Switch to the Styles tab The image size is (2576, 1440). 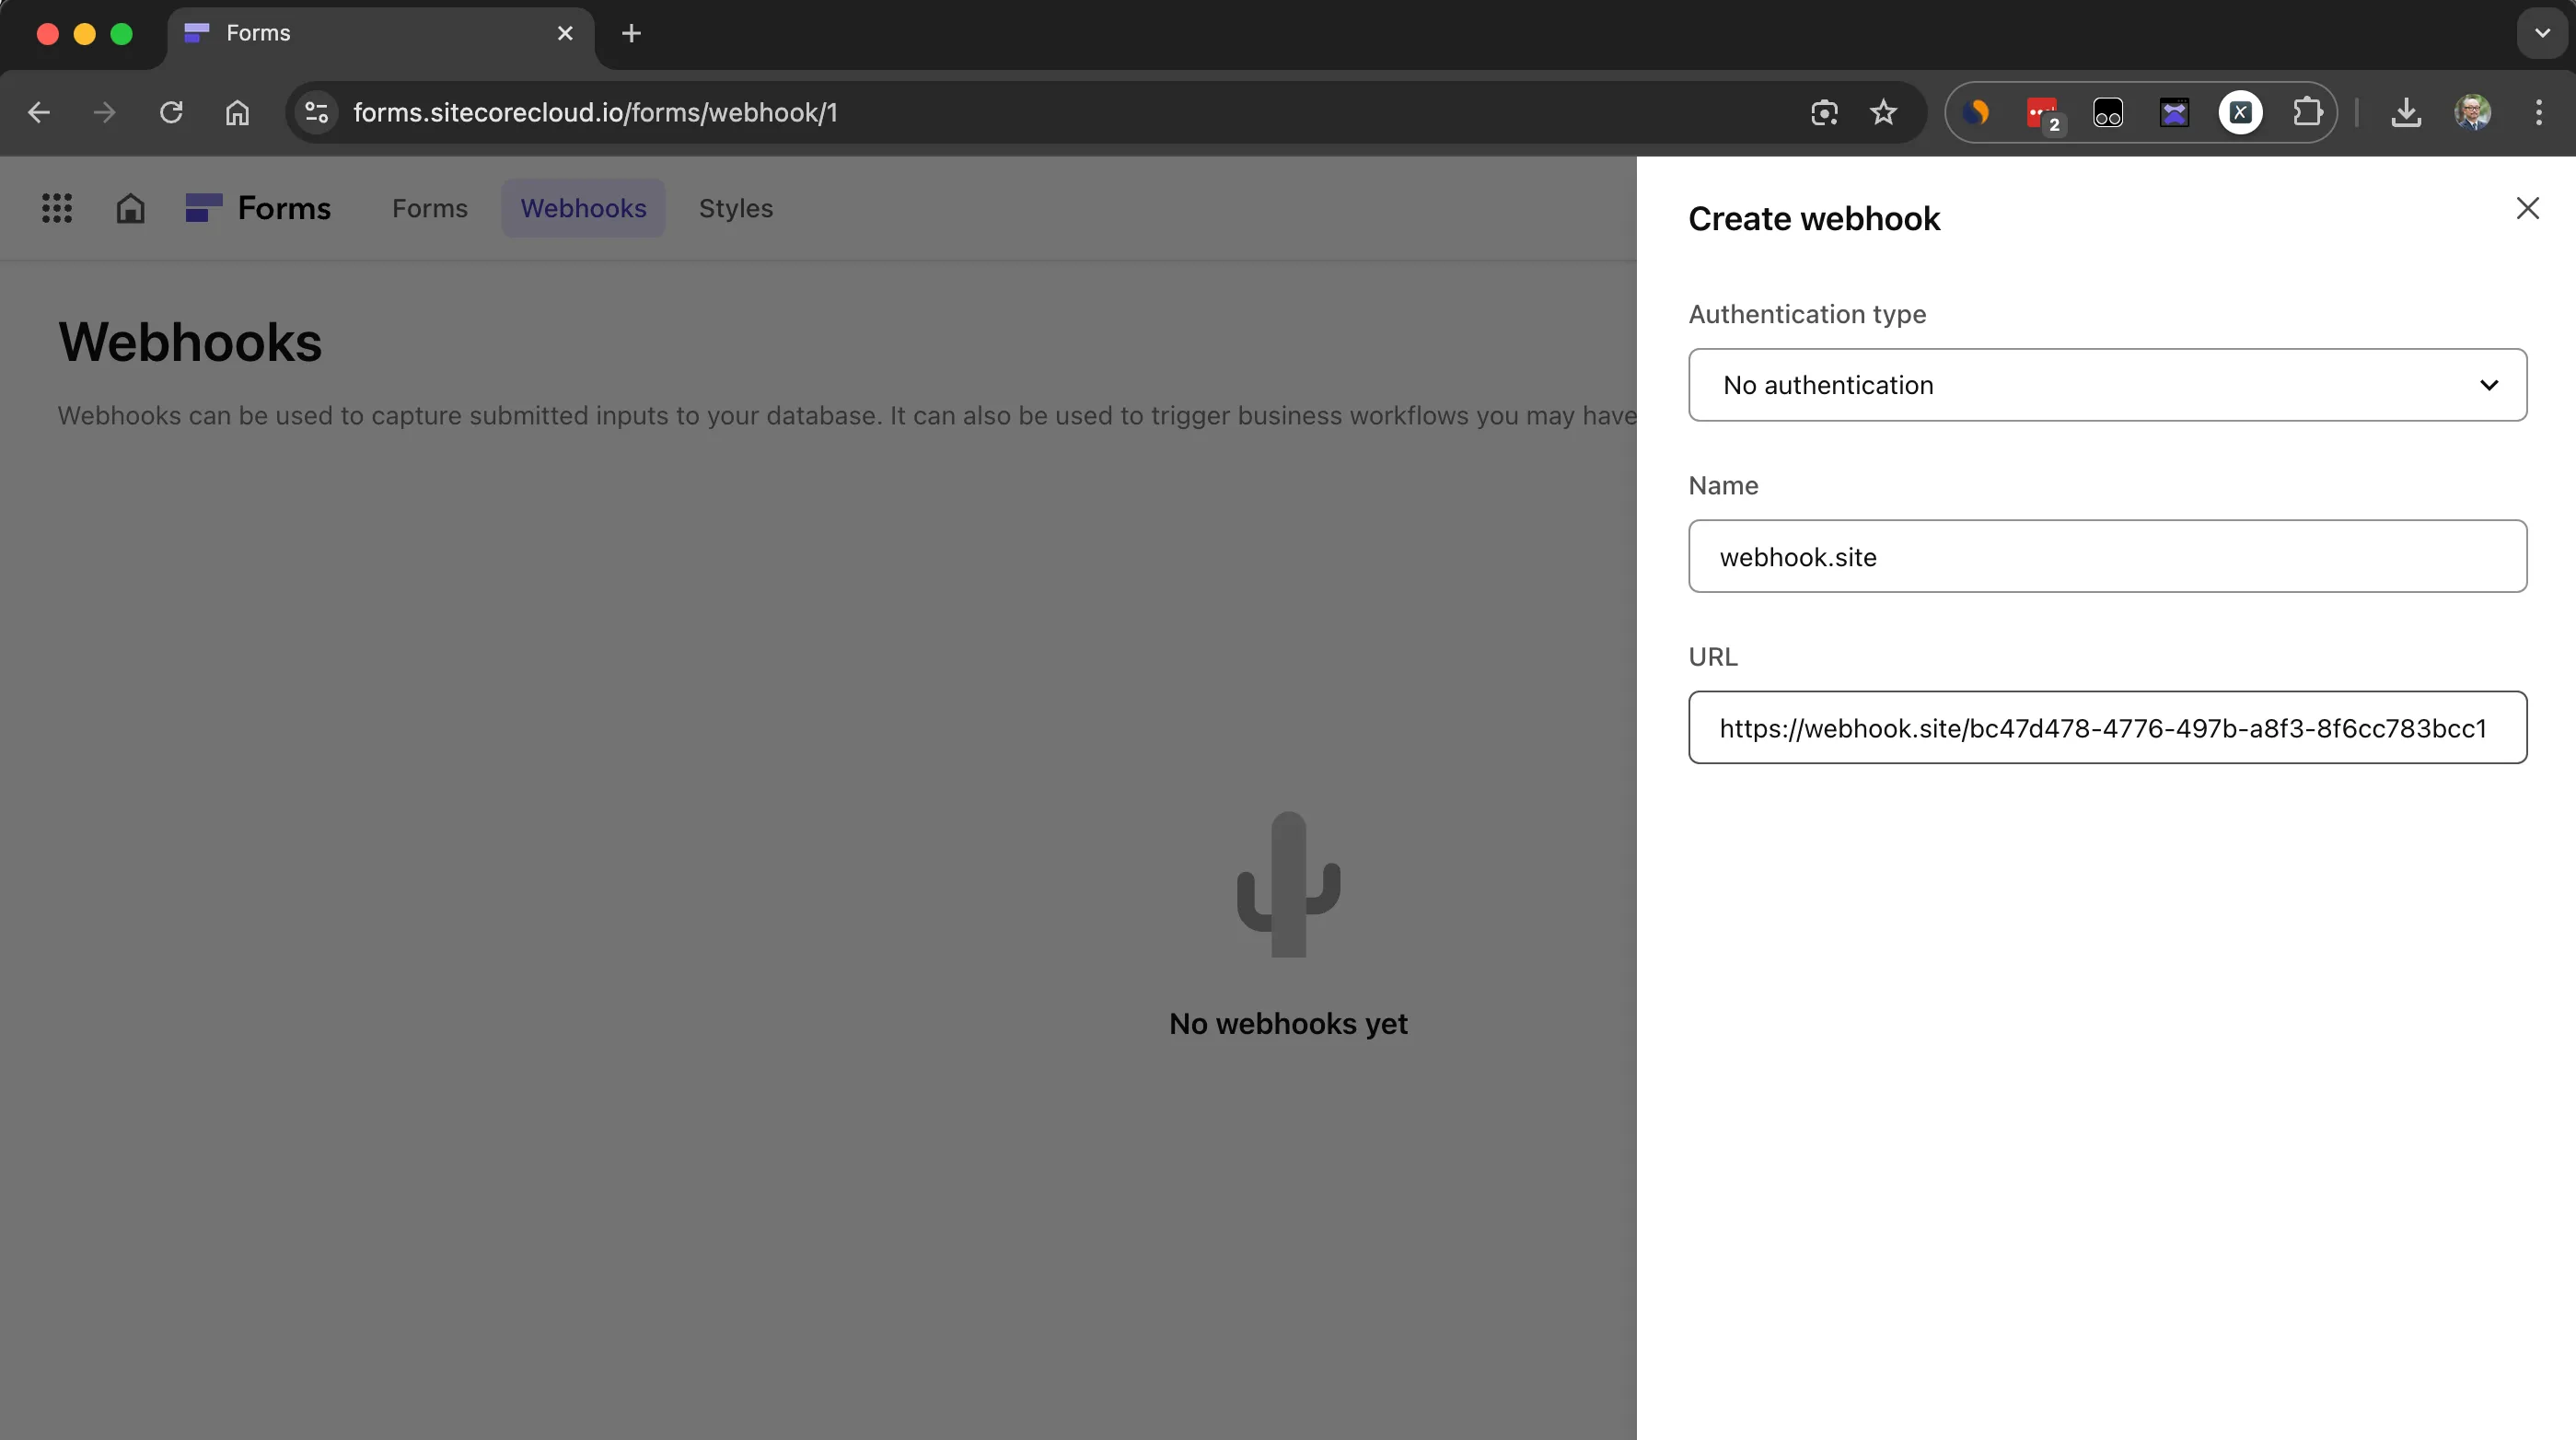point(735,209)
